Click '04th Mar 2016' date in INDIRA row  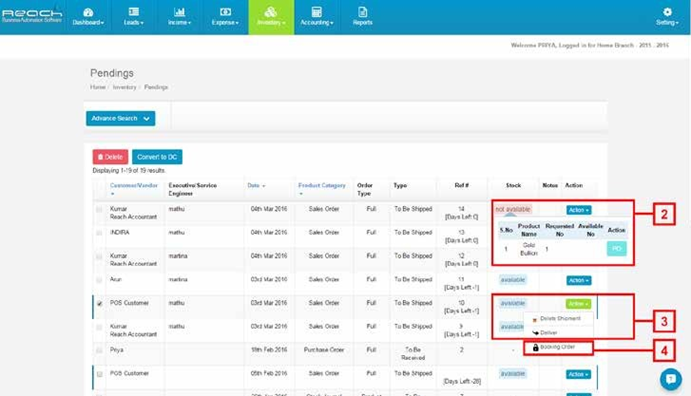point(269,233)
